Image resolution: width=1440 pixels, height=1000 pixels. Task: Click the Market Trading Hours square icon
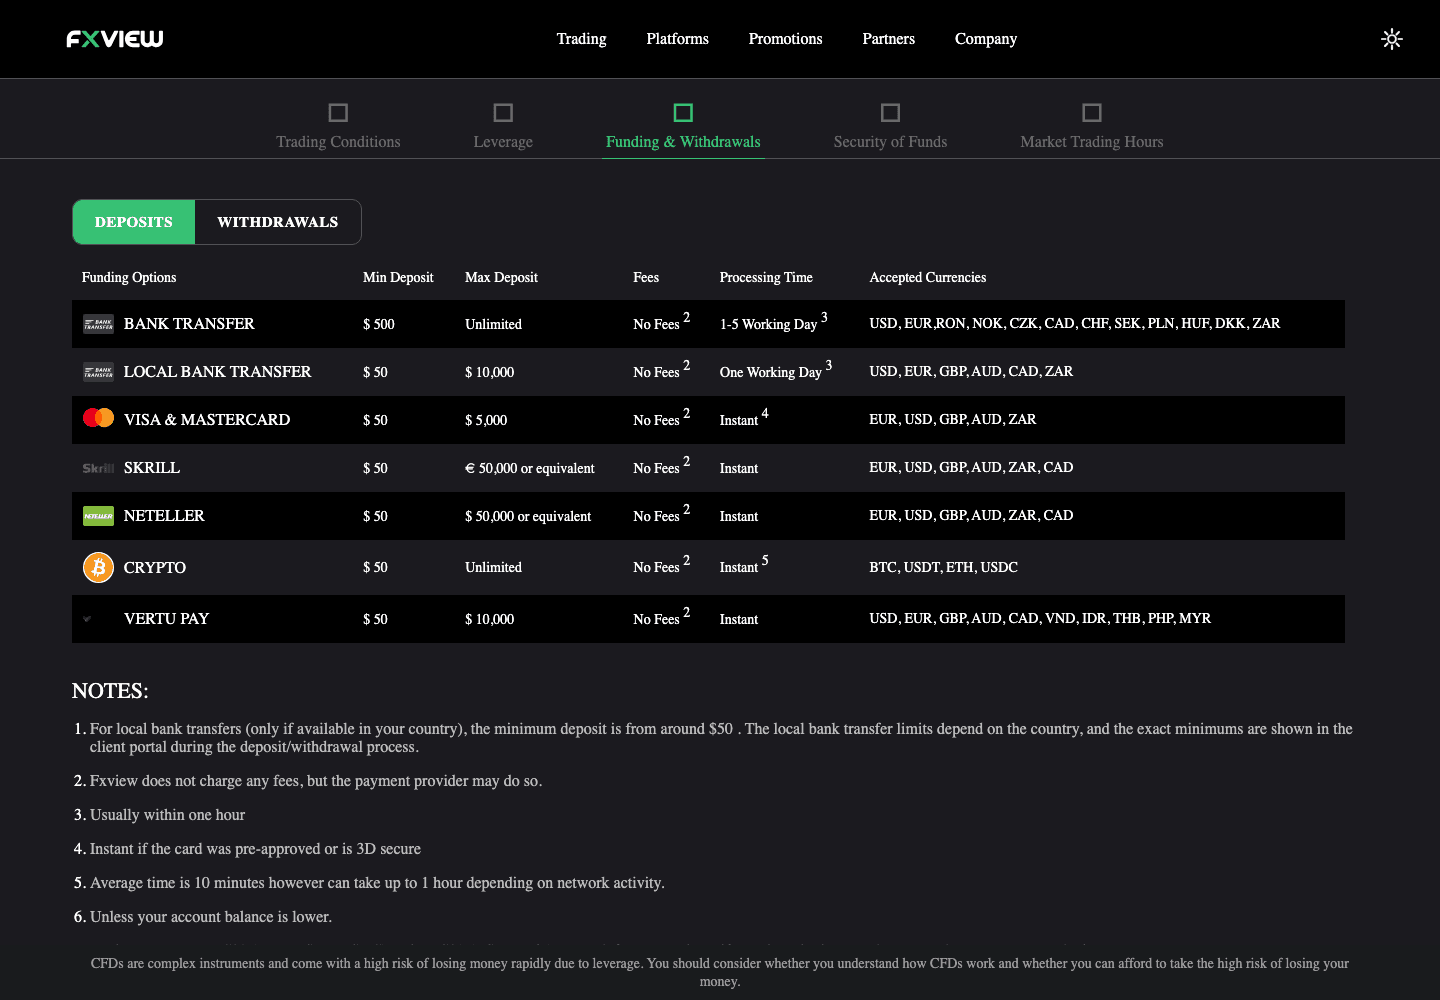(x=1092, y=112)
